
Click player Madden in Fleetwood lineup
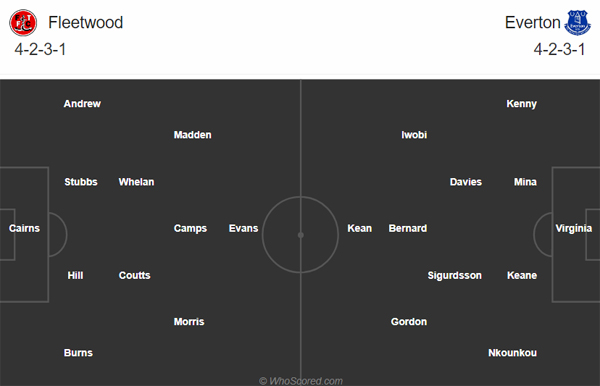tap(192, 135)
